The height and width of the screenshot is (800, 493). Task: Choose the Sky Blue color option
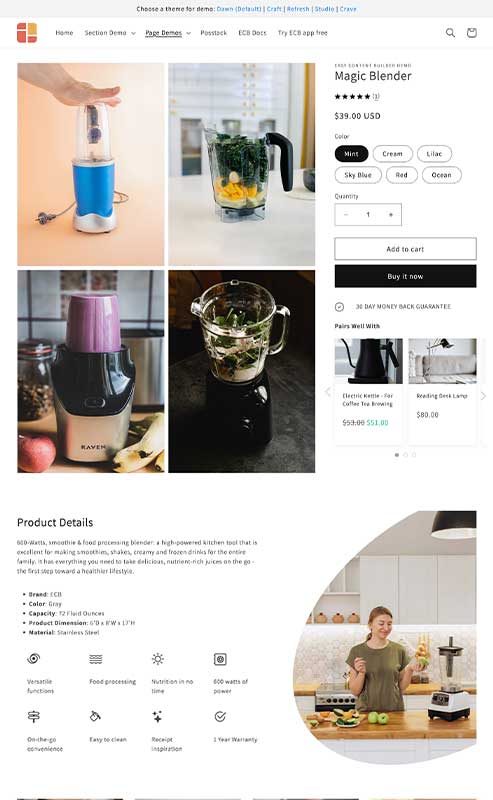tap(358, 175)
